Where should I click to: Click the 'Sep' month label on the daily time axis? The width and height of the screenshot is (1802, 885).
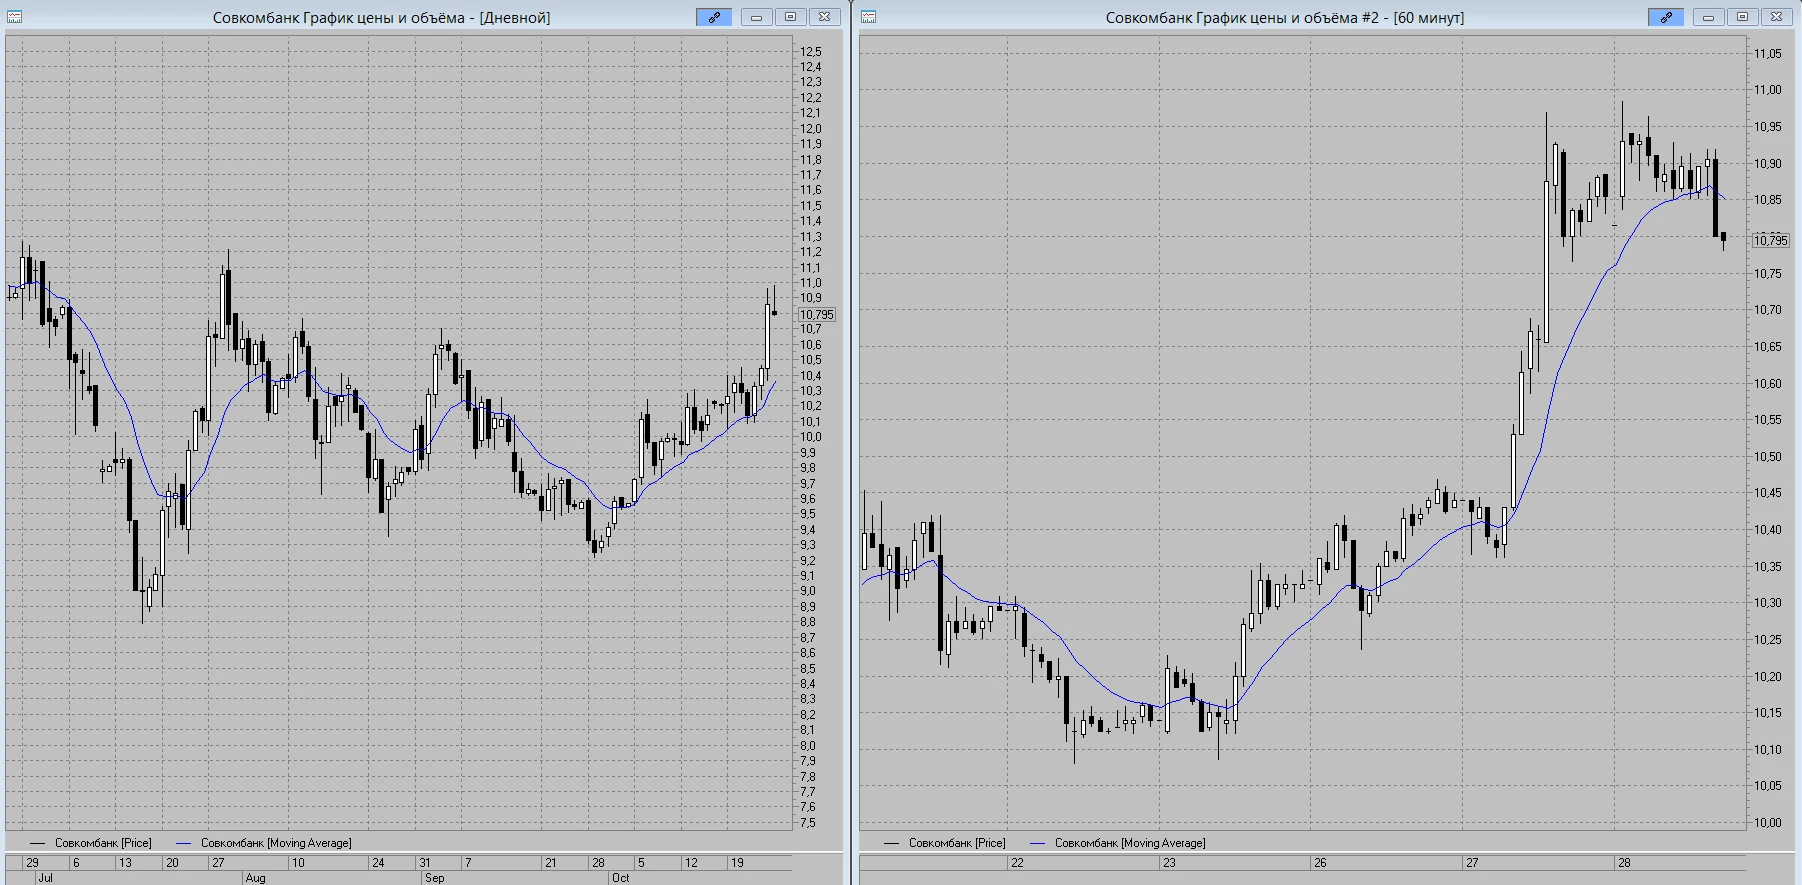click(434, 878)
